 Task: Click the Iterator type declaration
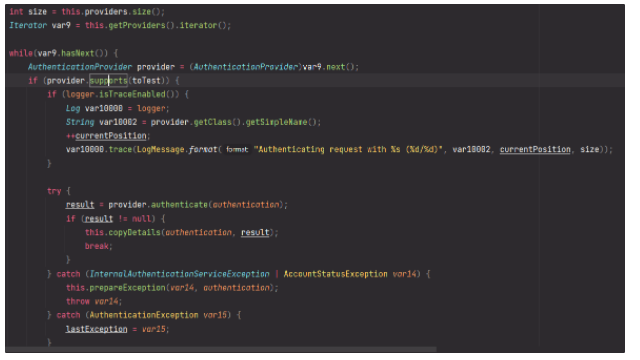(x=28, y=25)
